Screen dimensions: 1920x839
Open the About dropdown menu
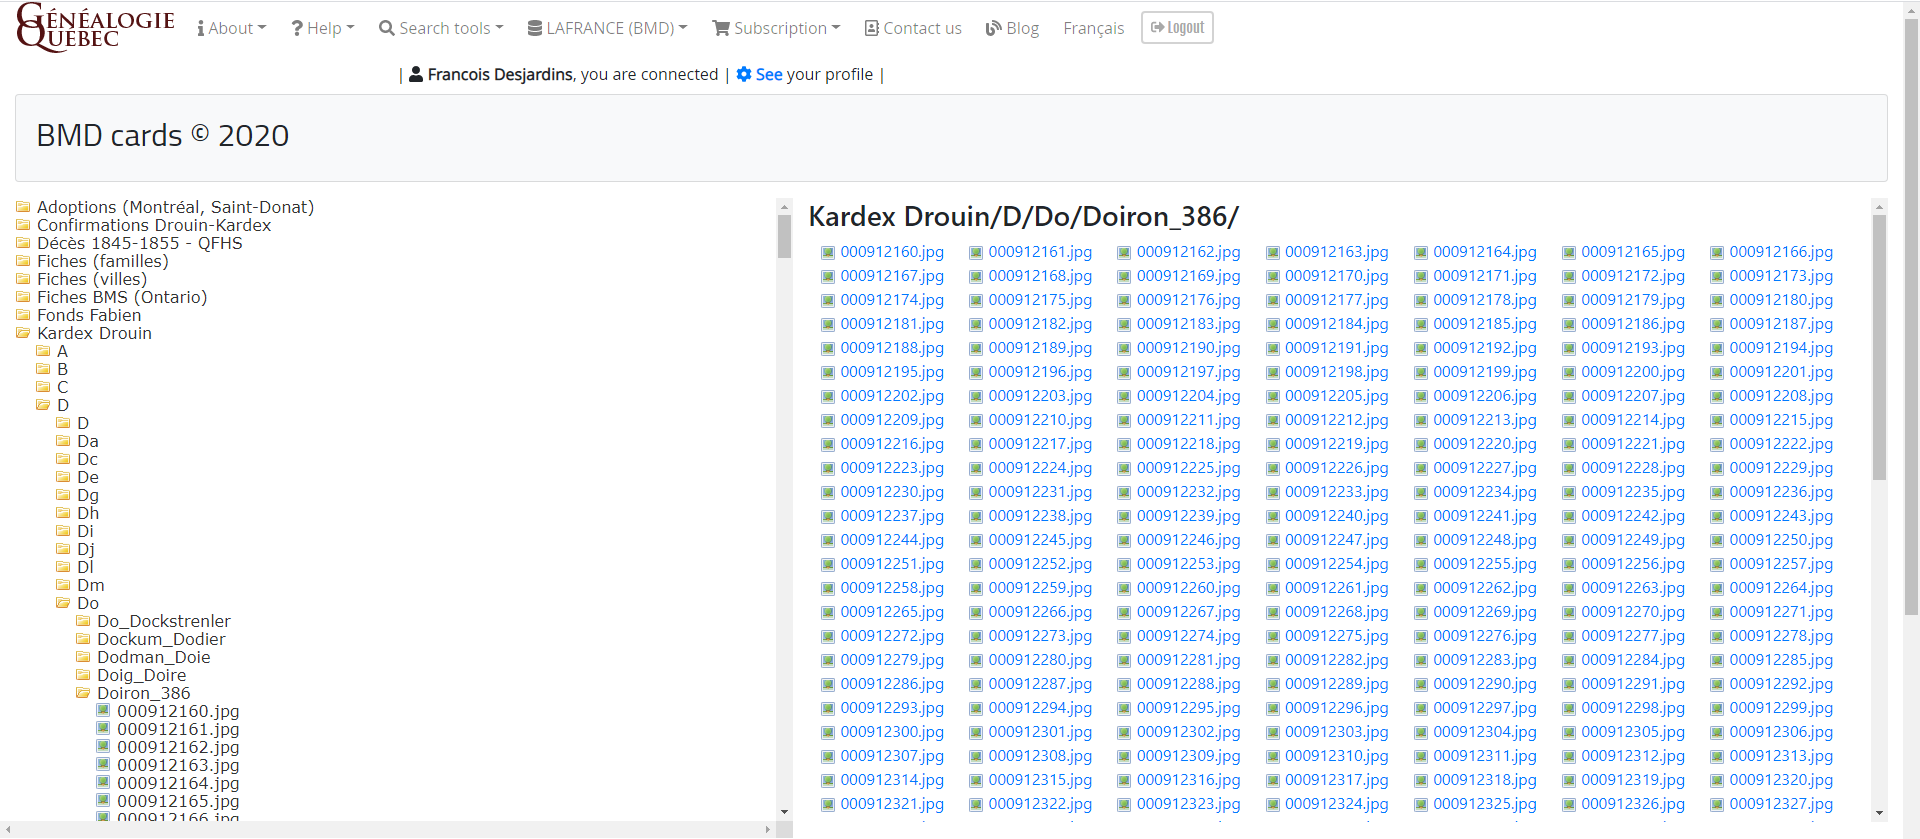(x=232, y=28)
